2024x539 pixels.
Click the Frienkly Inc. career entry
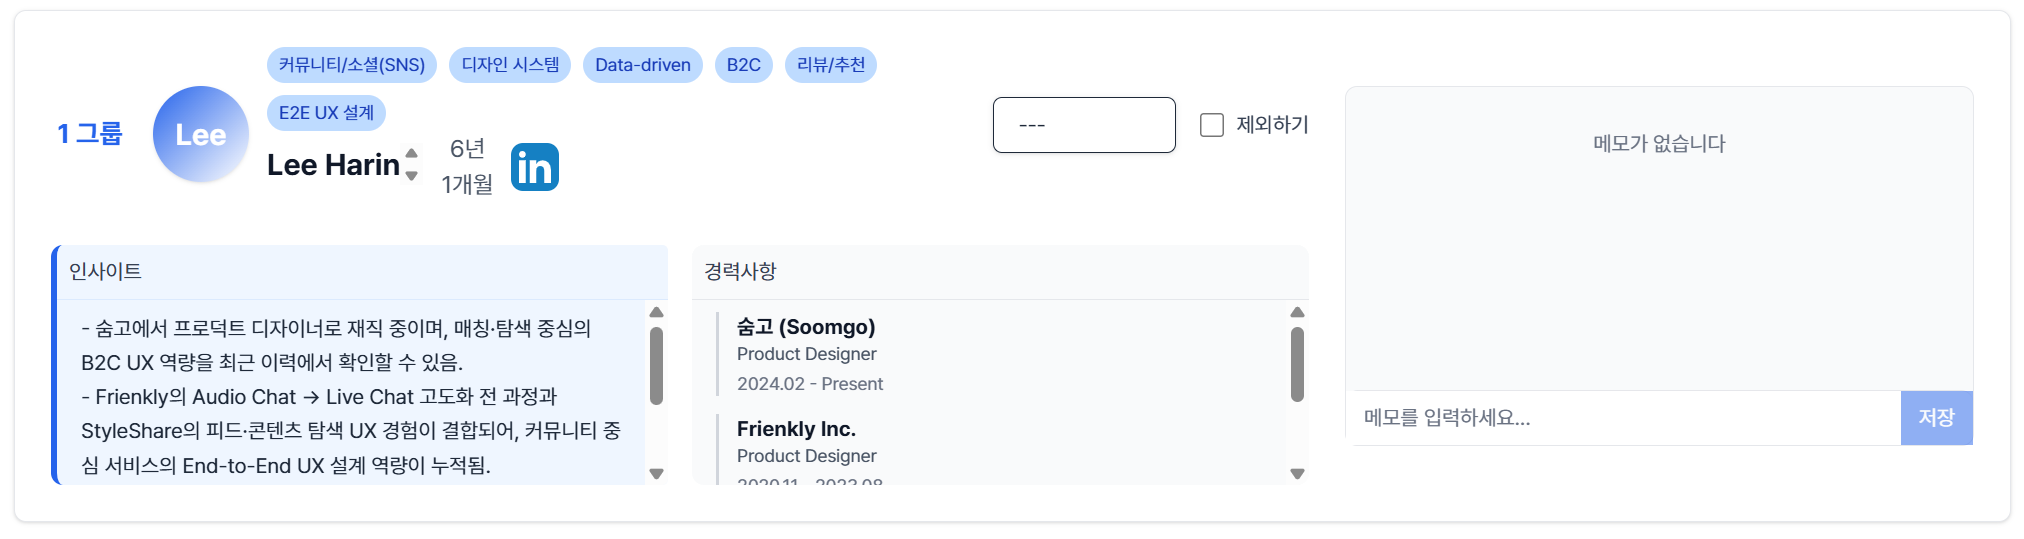(796, 429)
